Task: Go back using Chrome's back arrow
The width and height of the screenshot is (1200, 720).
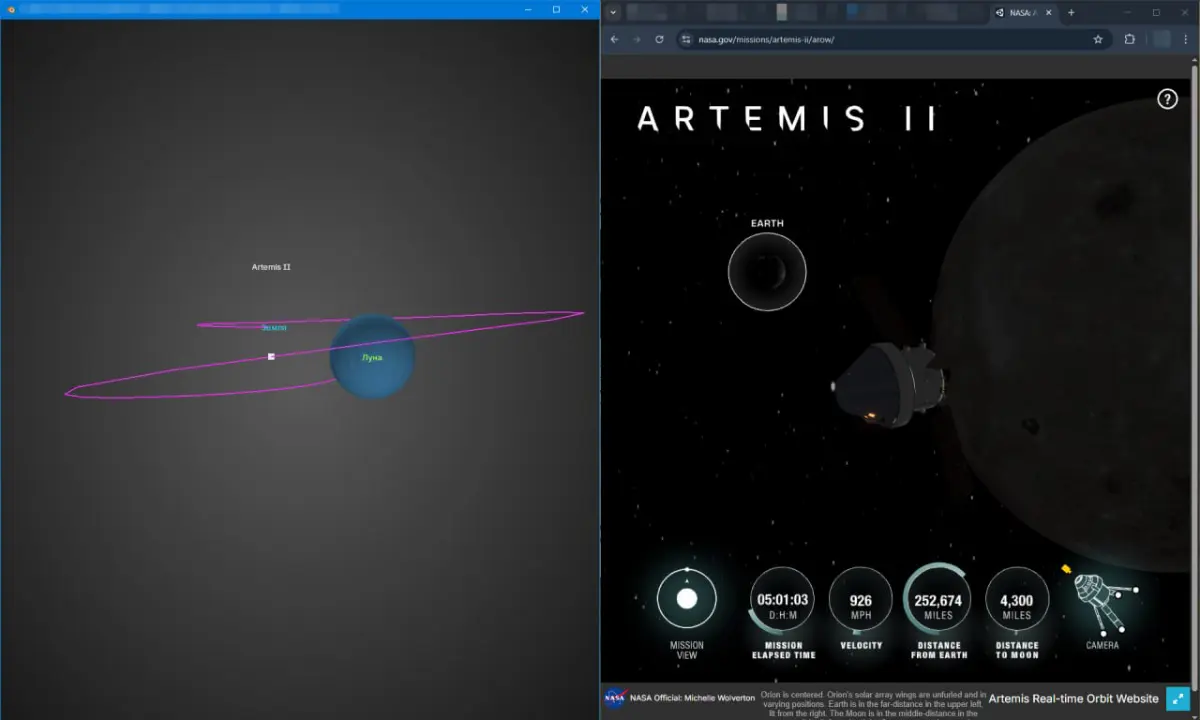Action: [615, 39]
